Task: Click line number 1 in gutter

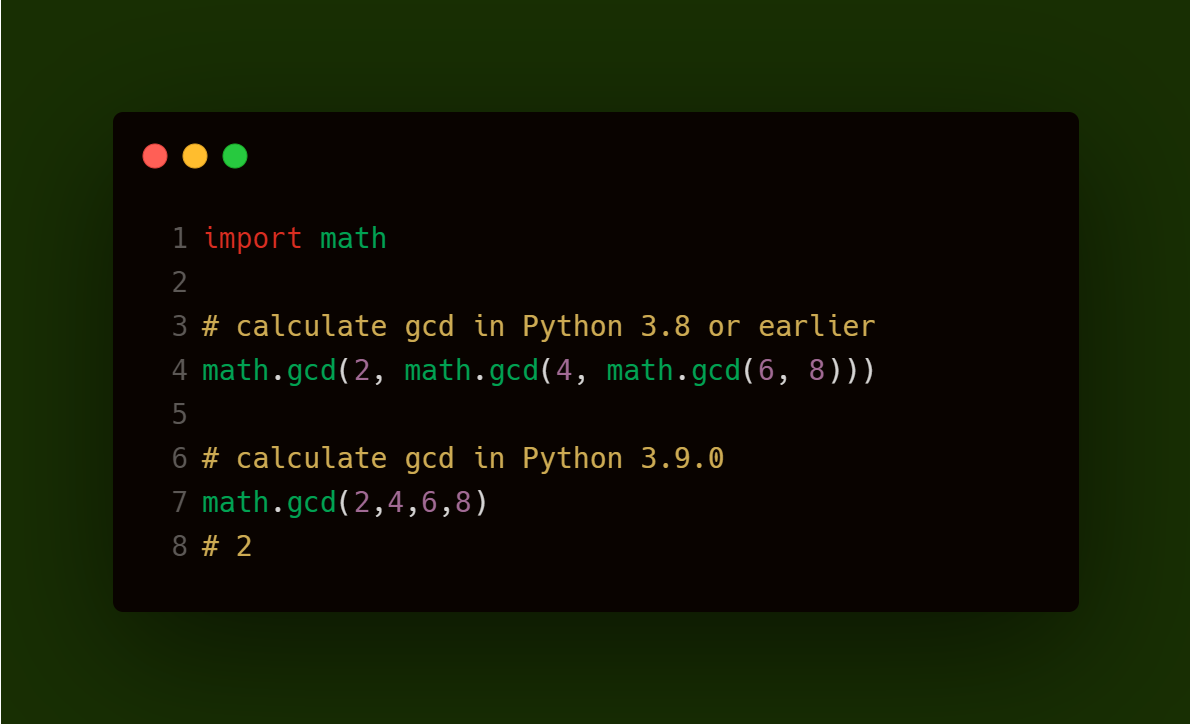Action: click(x=180, y=239)
